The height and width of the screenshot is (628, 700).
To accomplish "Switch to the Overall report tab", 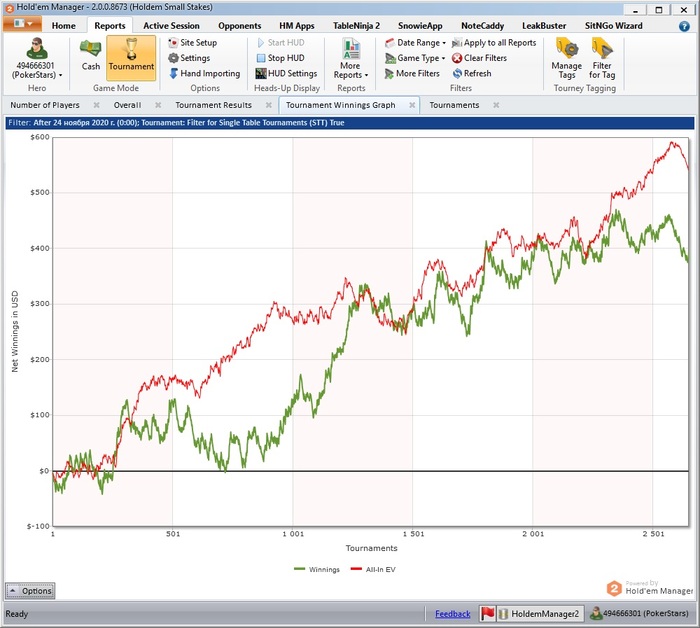I will [128, 105].
